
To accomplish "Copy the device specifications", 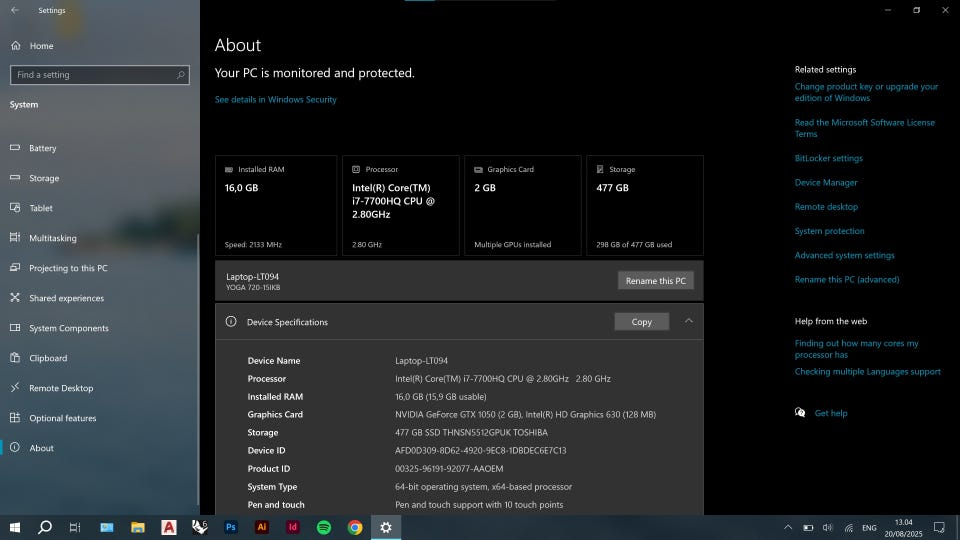I will click(x=641, y=322).
